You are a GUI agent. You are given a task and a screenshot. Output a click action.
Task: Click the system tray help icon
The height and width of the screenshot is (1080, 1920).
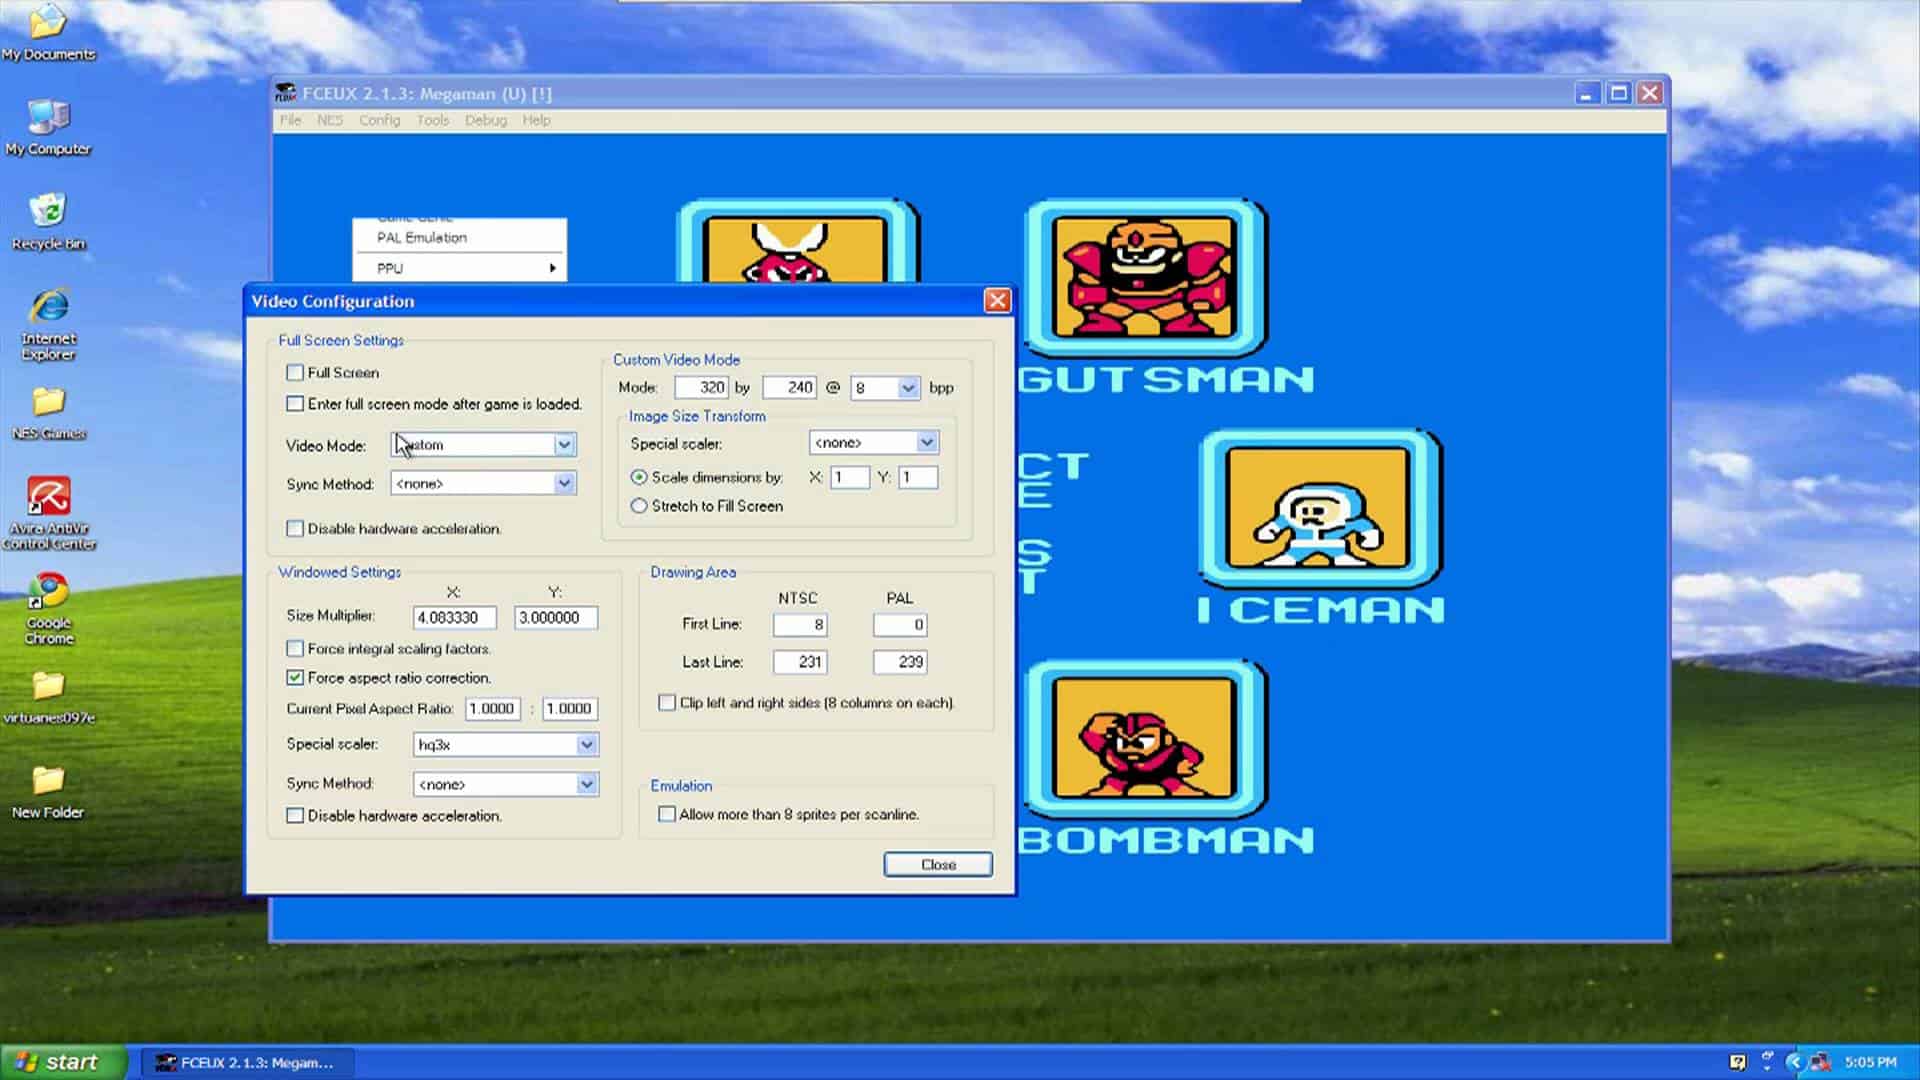[1738, 1062]
